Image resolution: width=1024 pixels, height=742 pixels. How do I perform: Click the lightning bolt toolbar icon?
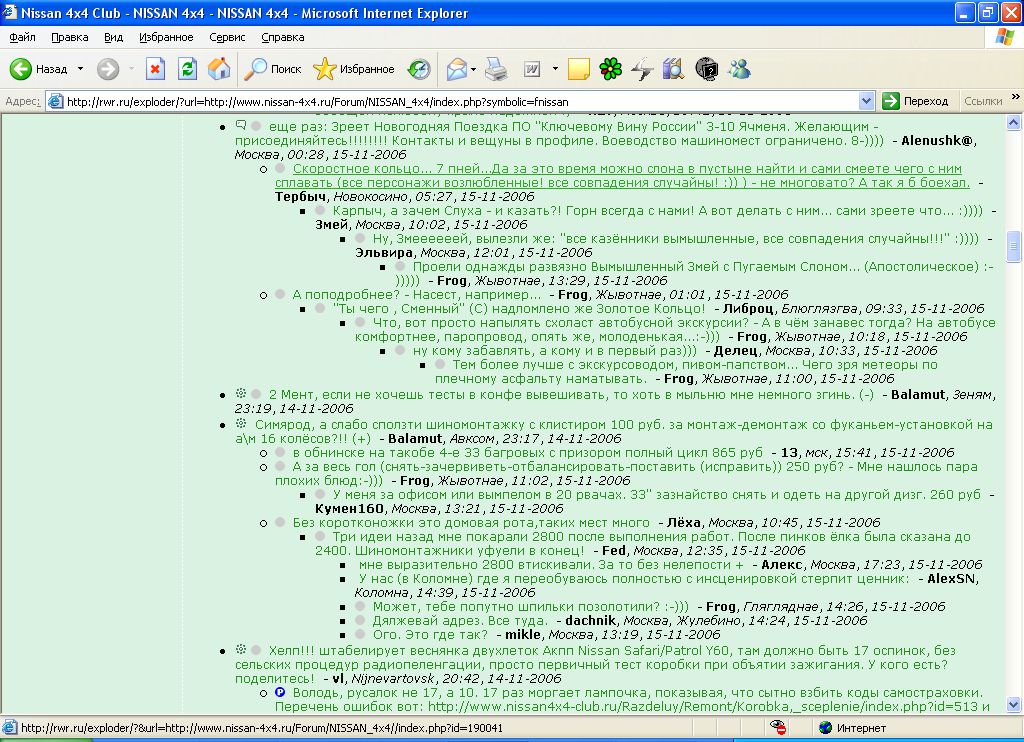(642, 69)
